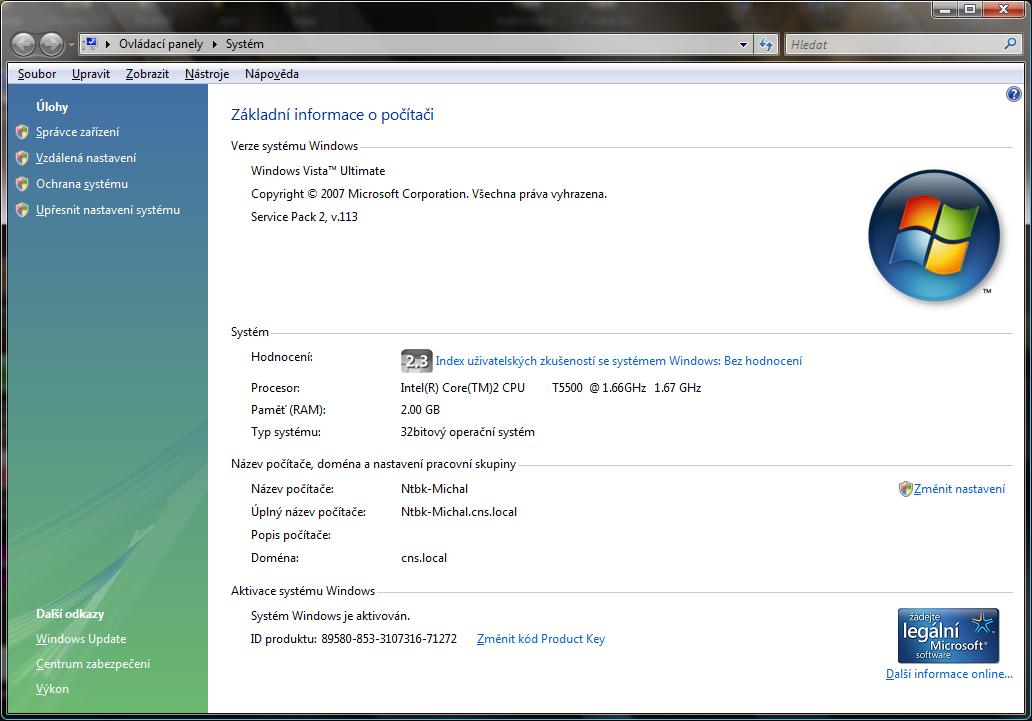Click the magnifier search icon

point(1010,44)
